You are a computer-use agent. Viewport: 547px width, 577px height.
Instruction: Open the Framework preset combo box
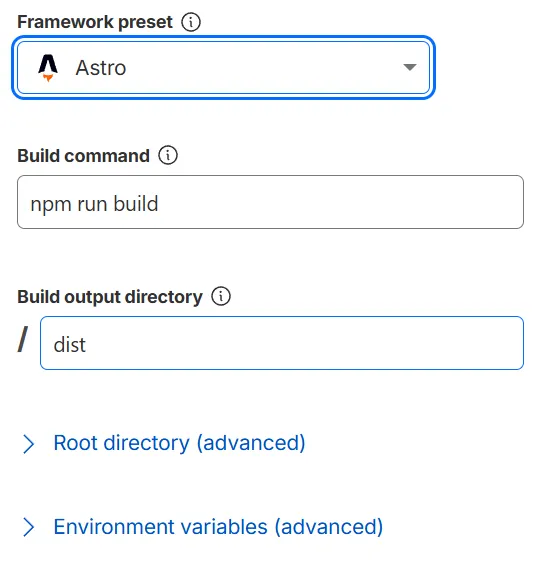pos(223,67)
